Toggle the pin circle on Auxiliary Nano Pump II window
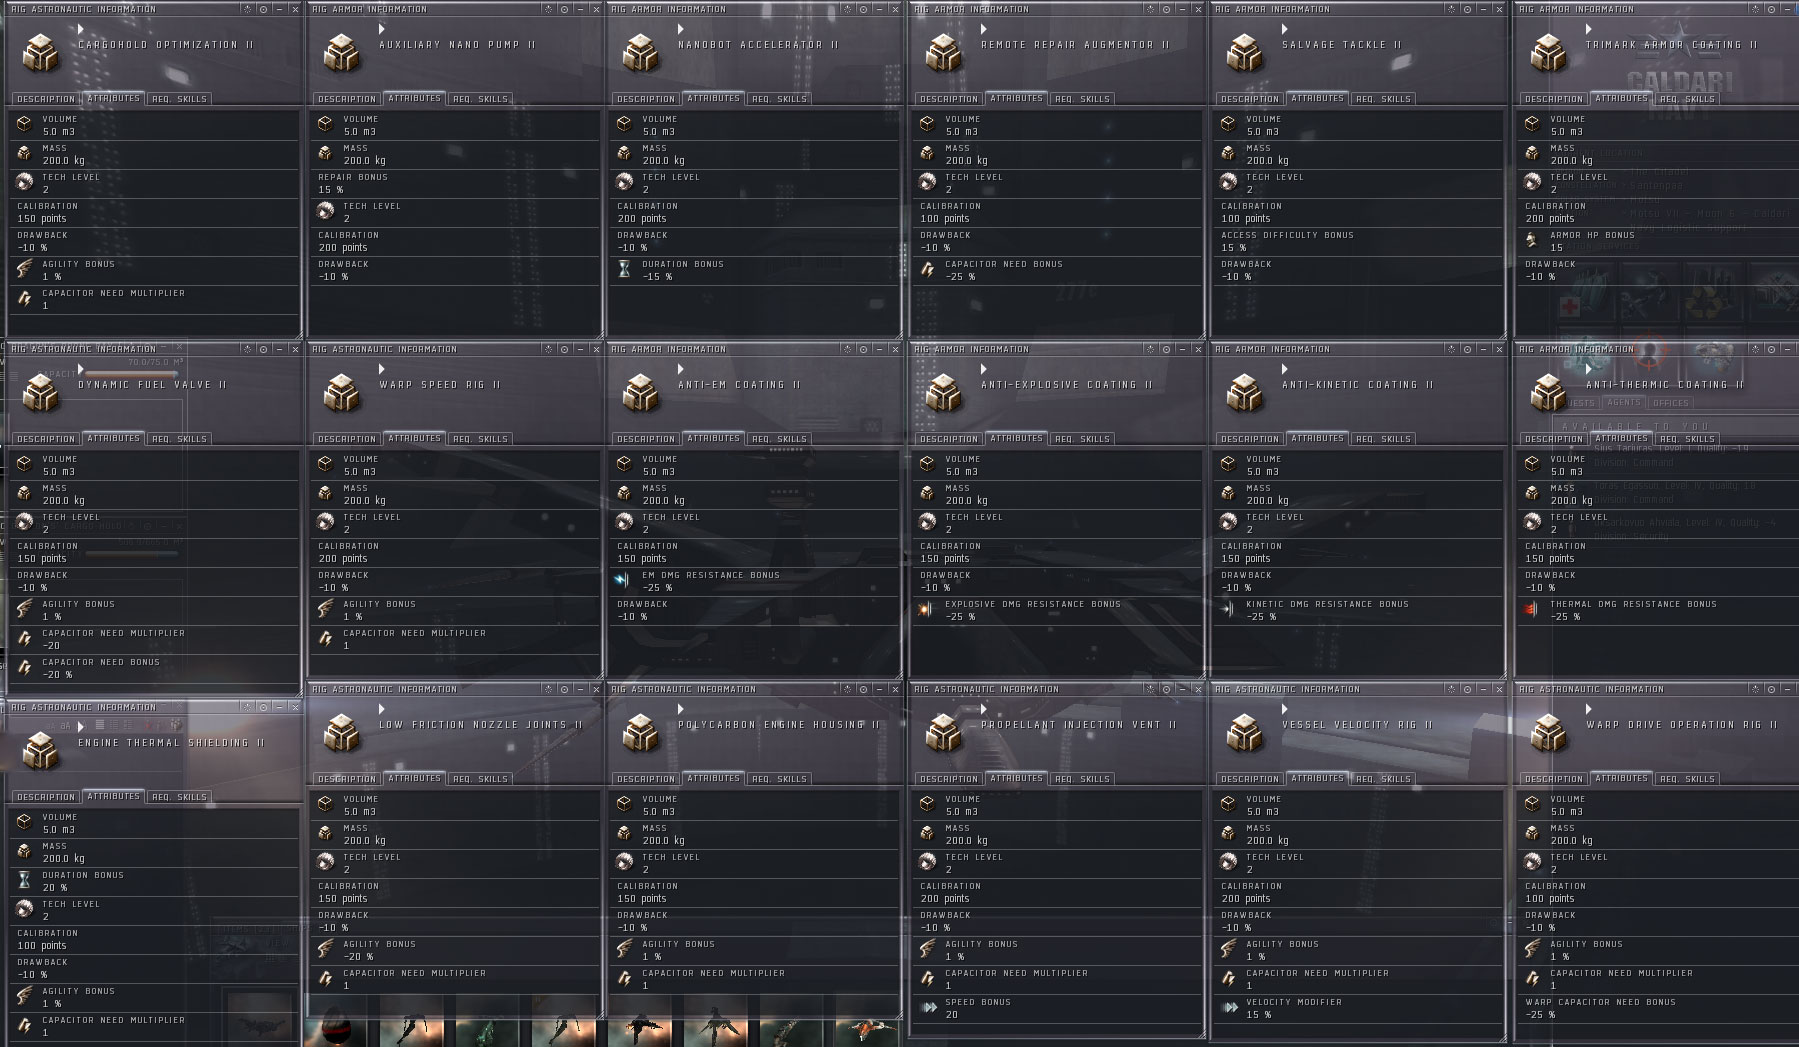Screen dimensions: 1799x1047 click(564, 9)
